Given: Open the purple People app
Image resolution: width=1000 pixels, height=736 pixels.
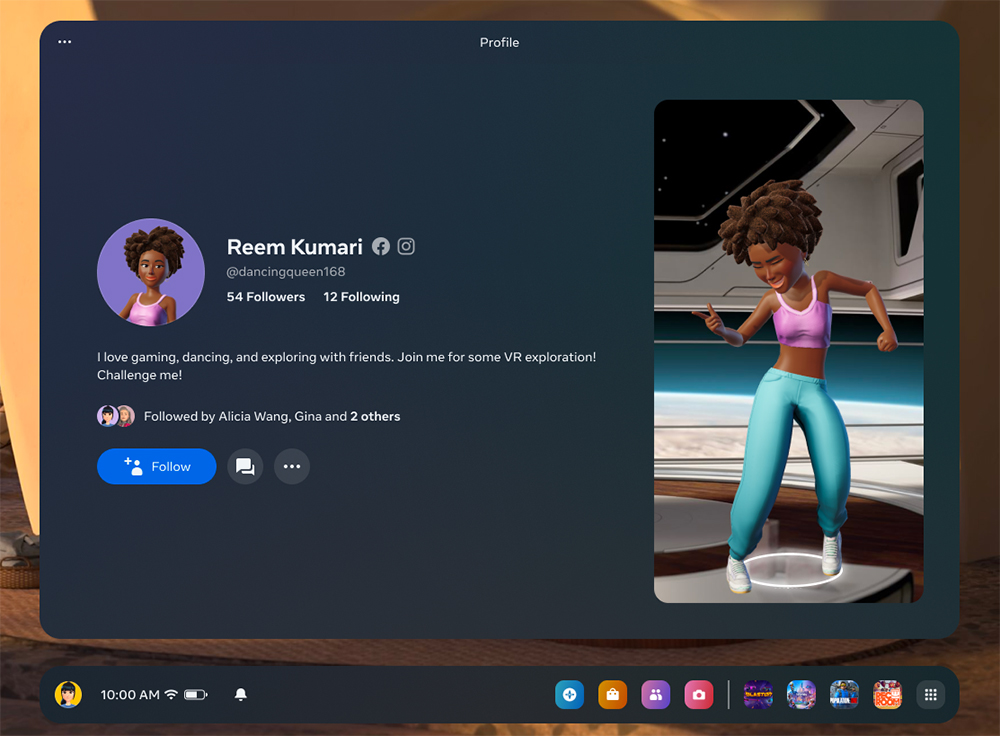Looking at the screenshot, I should pos(655,694).
